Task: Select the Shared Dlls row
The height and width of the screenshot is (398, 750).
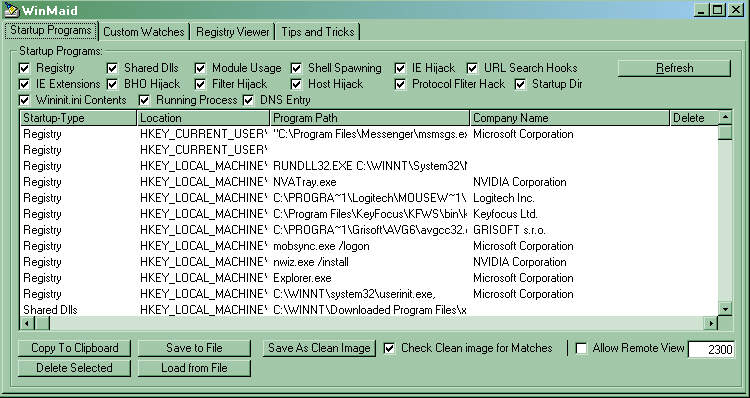Action: pyautogui.click(x=369, y=310)
